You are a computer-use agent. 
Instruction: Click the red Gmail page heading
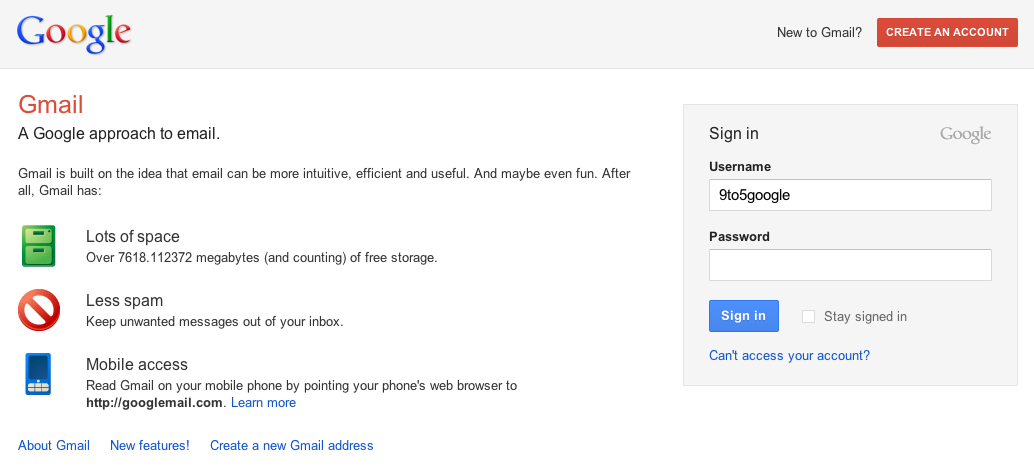[51, 105]
